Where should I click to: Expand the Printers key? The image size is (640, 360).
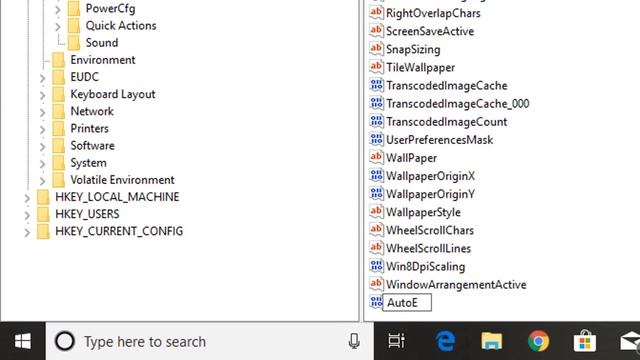tap(42, 129)
